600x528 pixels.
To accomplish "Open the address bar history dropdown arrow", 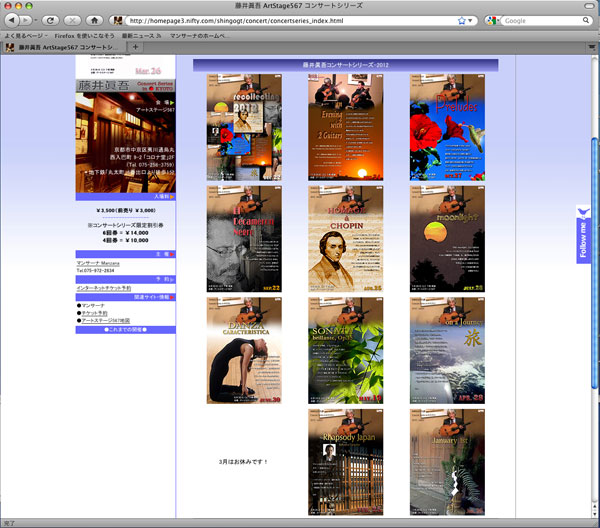I will [x=470, y=21].
